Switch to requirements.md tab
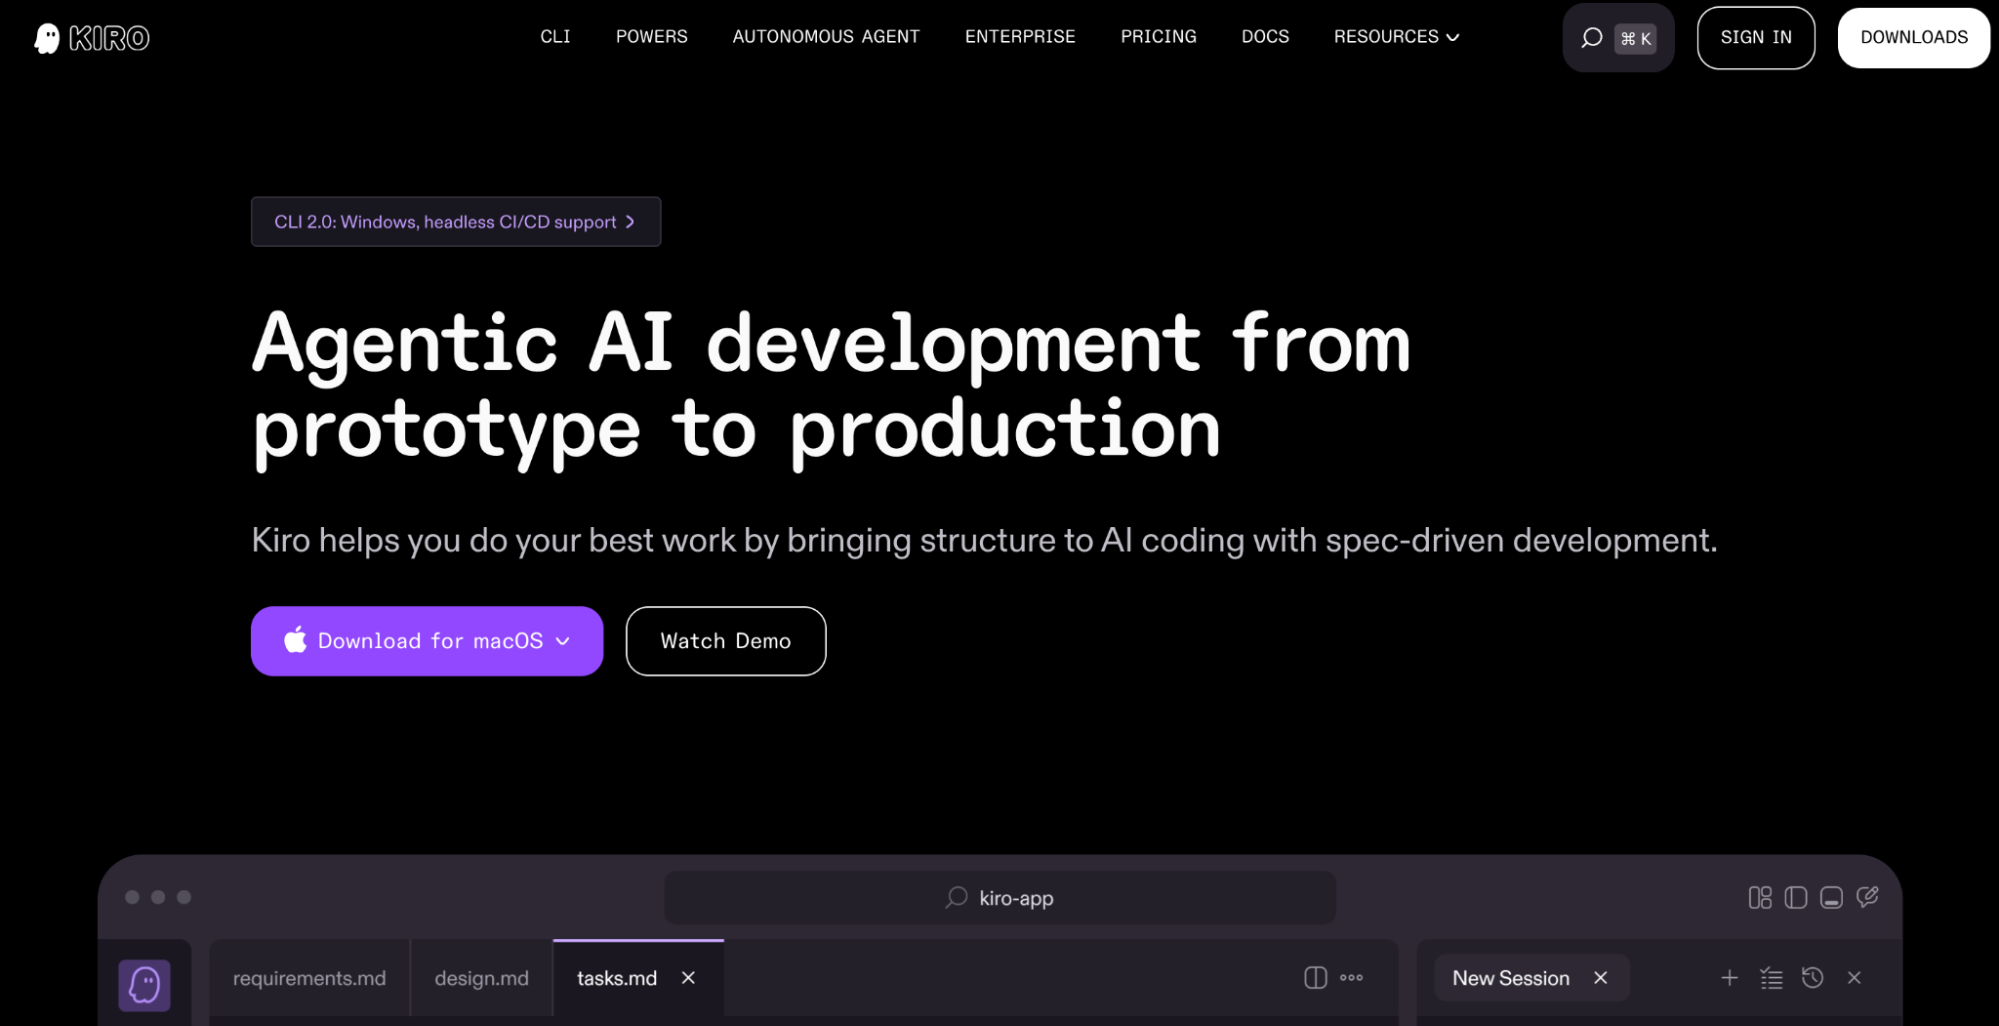The image size is (1999, 1026). (x=309, y=978)
